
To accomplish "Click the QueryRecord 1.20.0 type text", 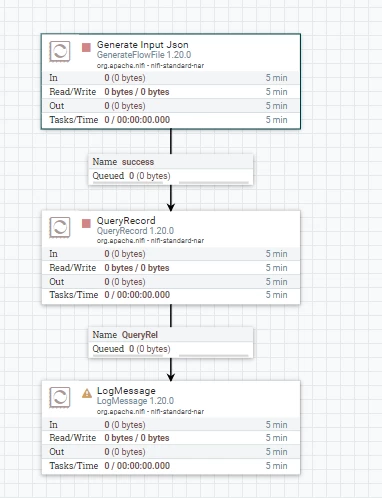I will (x=135, y=231).
